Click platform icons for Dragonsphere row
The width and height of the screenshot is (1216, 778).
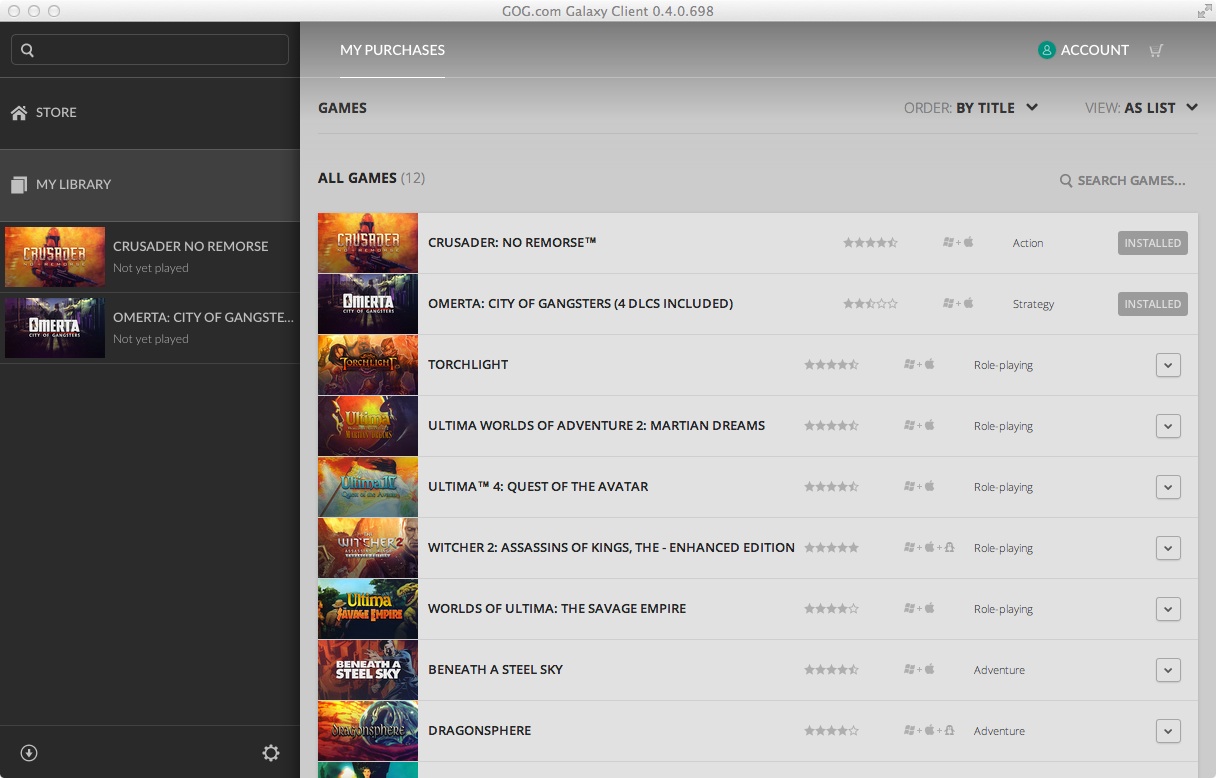tap(929, 731)
